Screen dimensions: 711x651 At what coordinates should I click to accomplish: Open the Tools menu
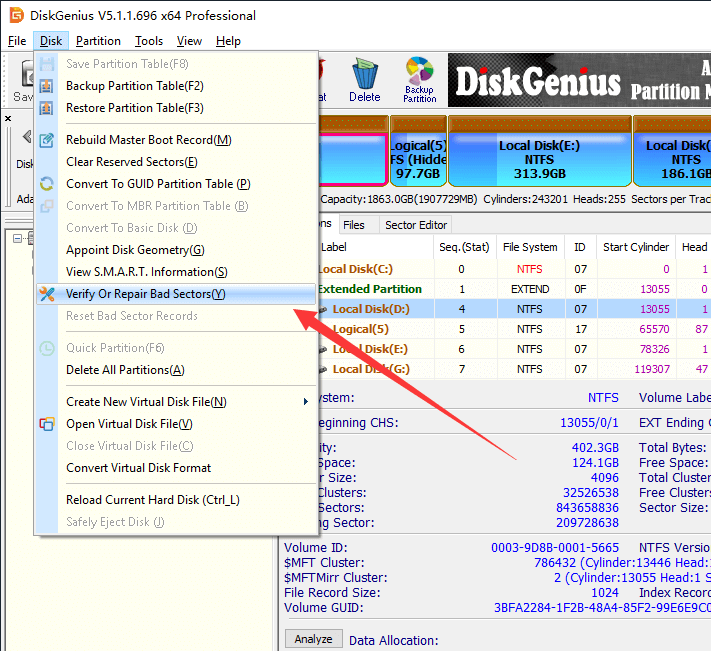(149, 41)
